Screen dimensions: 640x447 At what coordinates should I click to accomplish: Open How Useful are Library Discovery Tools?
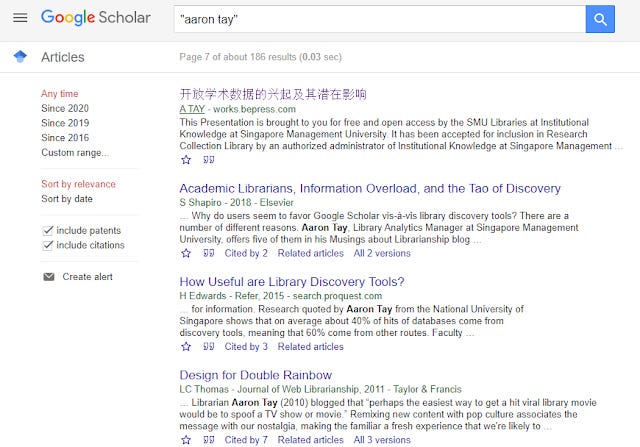coord(292,282)
